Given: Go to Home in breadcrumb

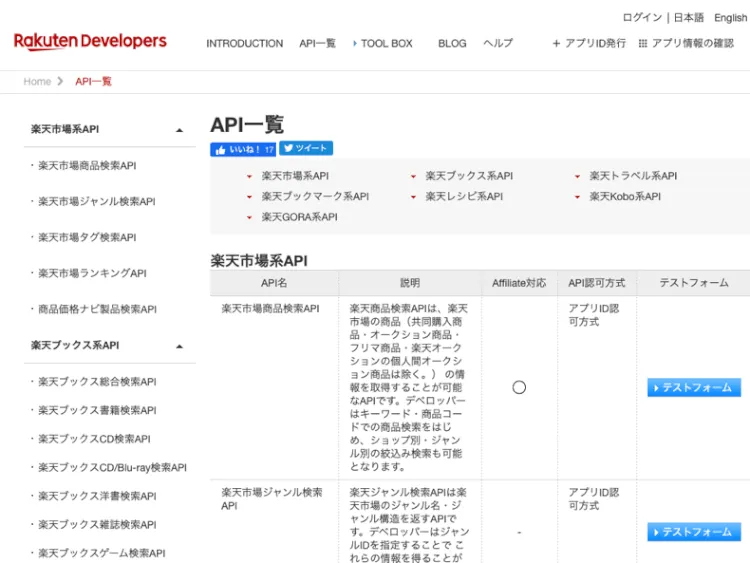Looking at the screenshot, I should coord(37,81).
